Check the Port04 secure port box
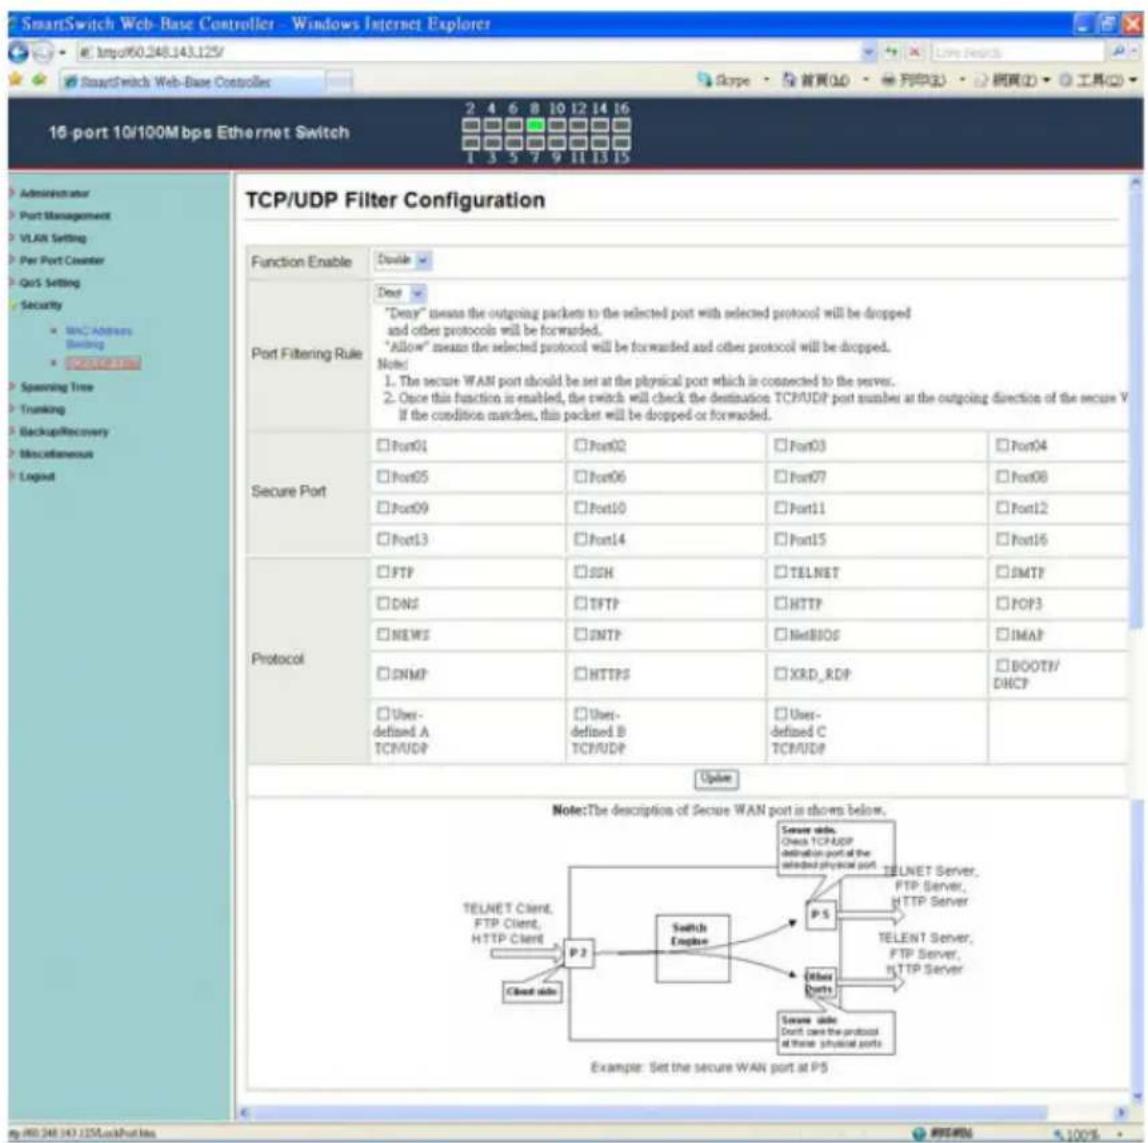 coord(1002,444)
